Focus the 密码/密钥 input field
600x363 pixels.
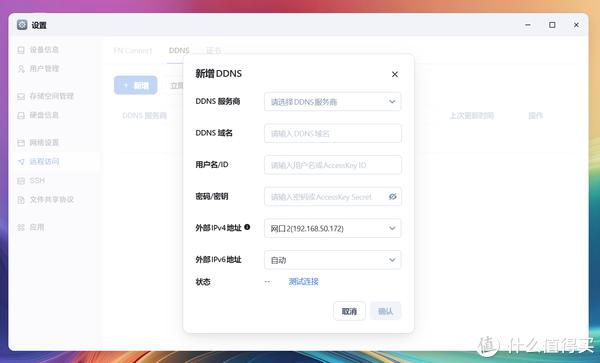(x=333, y=197)
